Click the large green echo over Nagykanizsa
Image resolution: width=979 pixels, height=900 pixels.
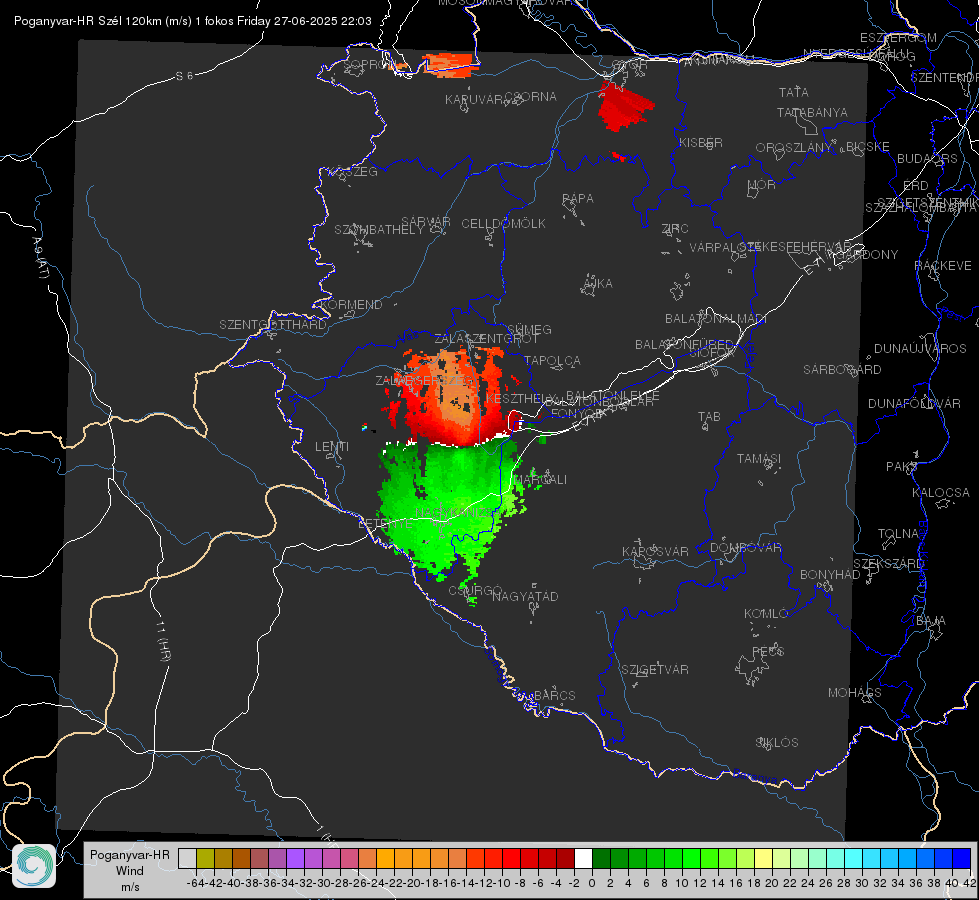coord(448,505)
